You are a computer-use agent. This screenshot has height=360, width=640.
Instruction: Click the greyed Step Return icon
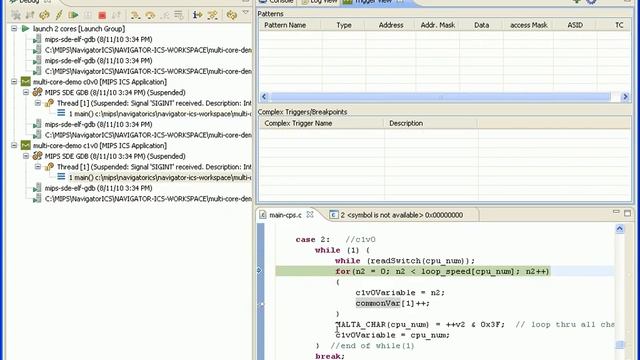[x=164, y=16]
